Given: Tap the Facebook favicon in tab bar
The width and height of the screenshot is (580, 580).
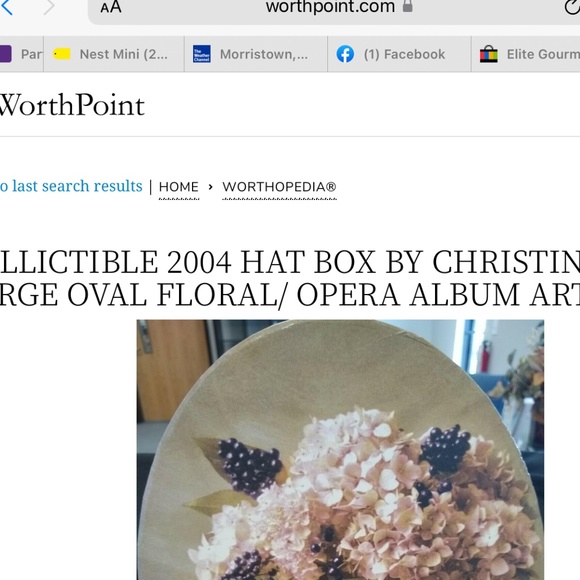Looking at the screenshot, I should 345,54.
